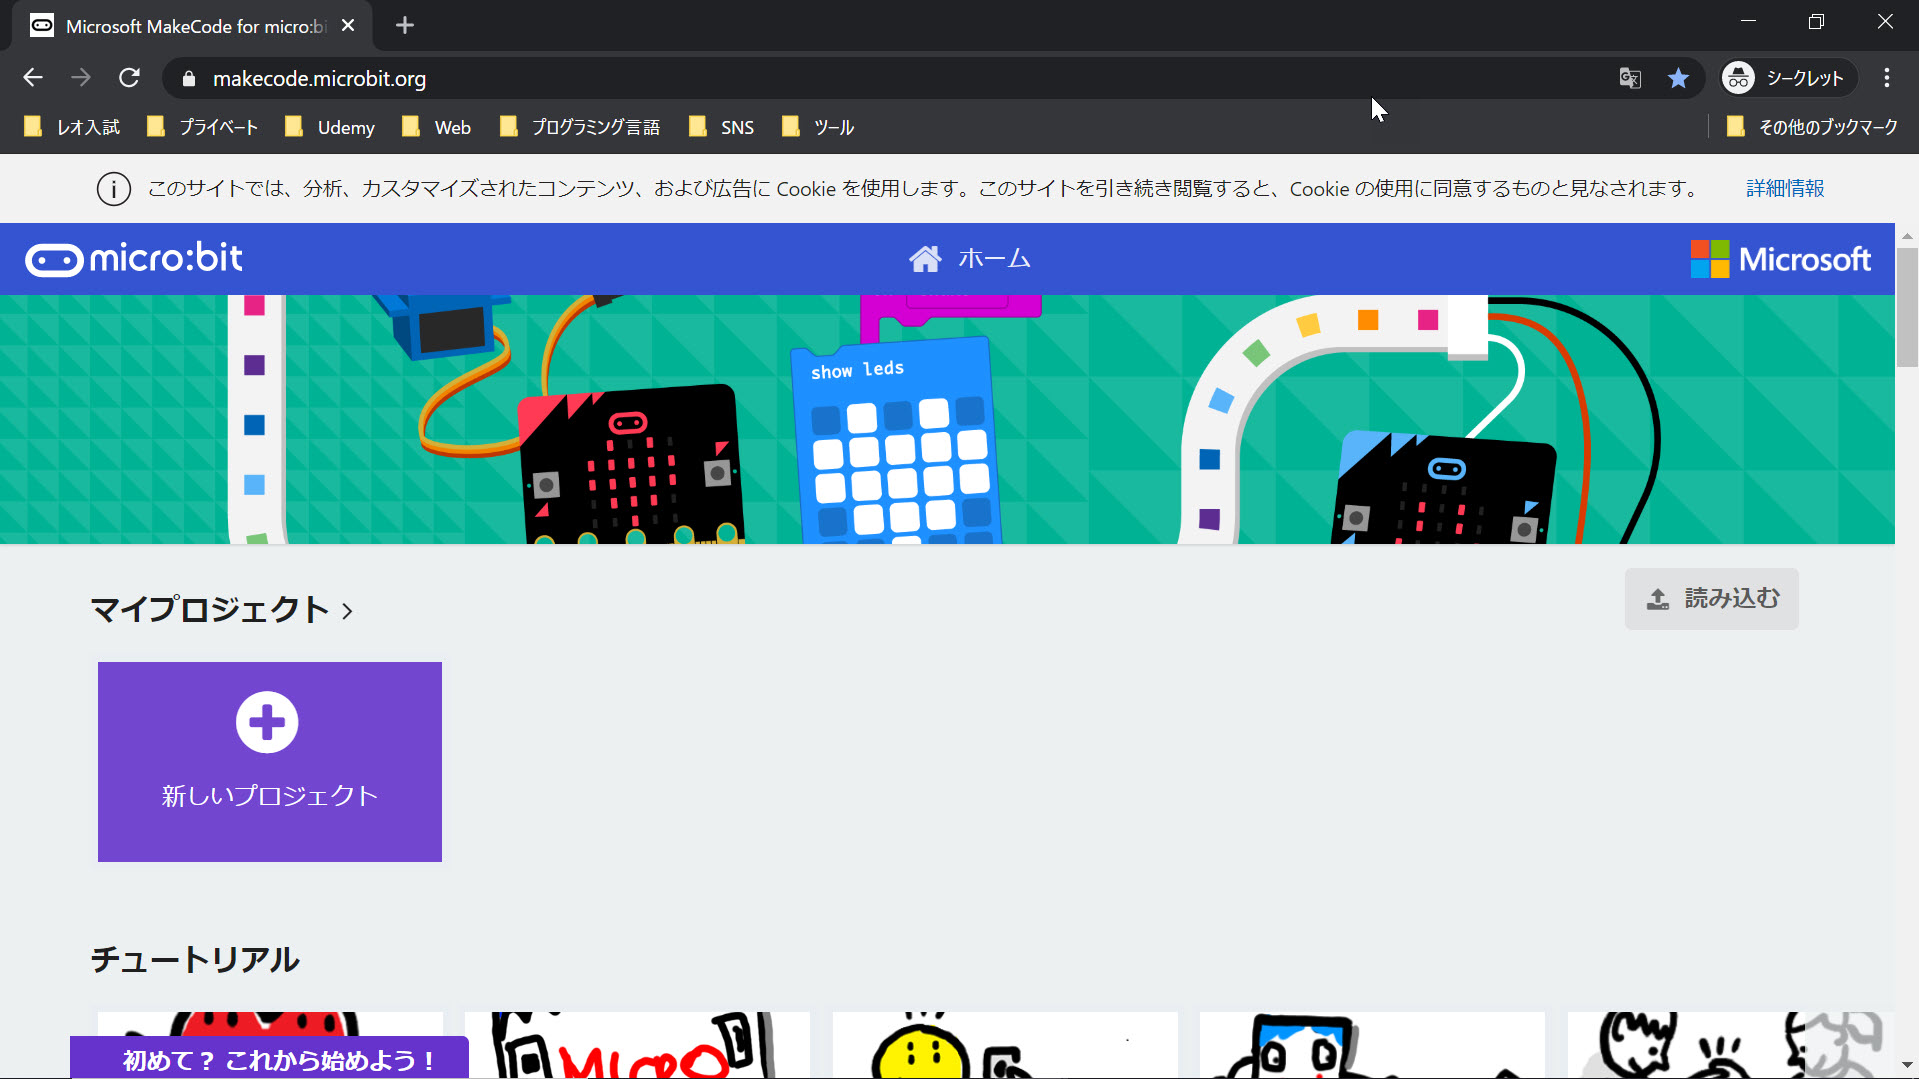This screenshot has height=1079, width=1919.
Task: Click the upload icon on 読み込む button
Action: [x=1658, y=599]
